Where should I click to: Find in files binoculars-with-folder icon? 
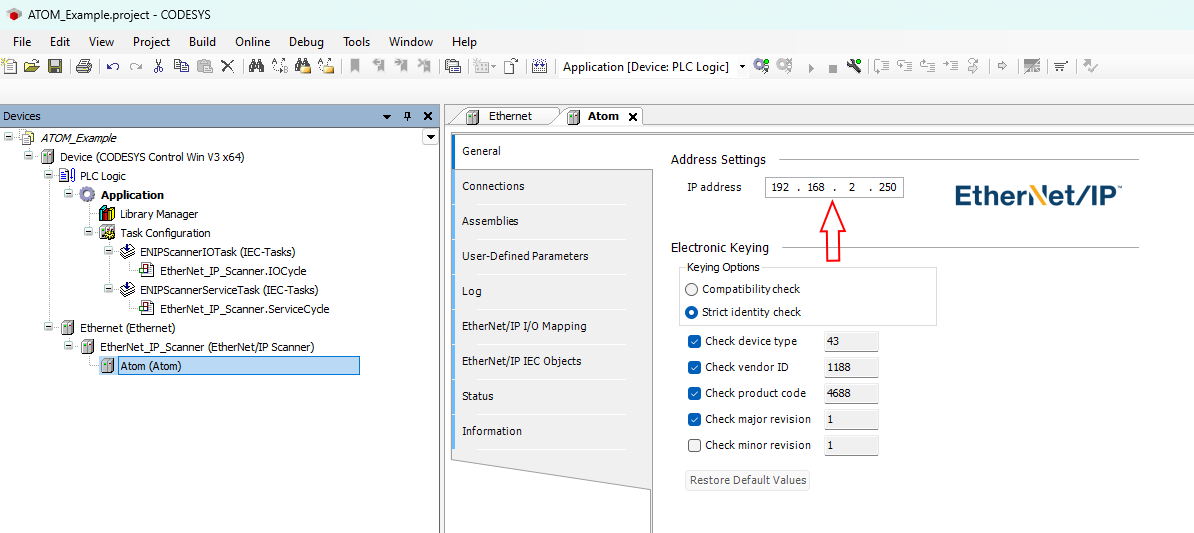click(303, 66)
